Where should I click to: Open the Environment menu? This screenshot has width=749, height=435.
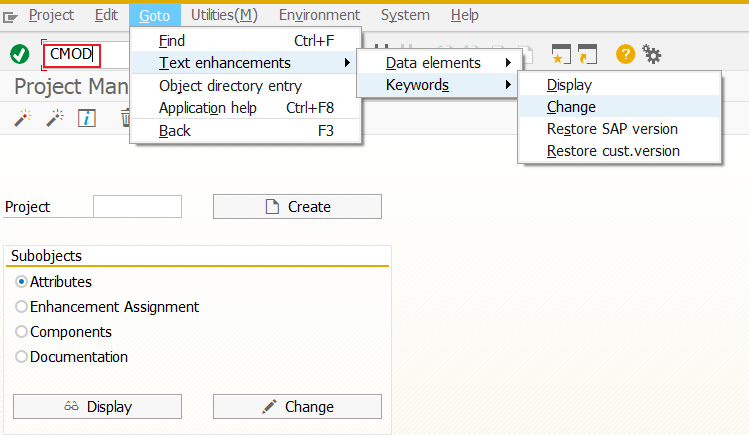point(319,15)
